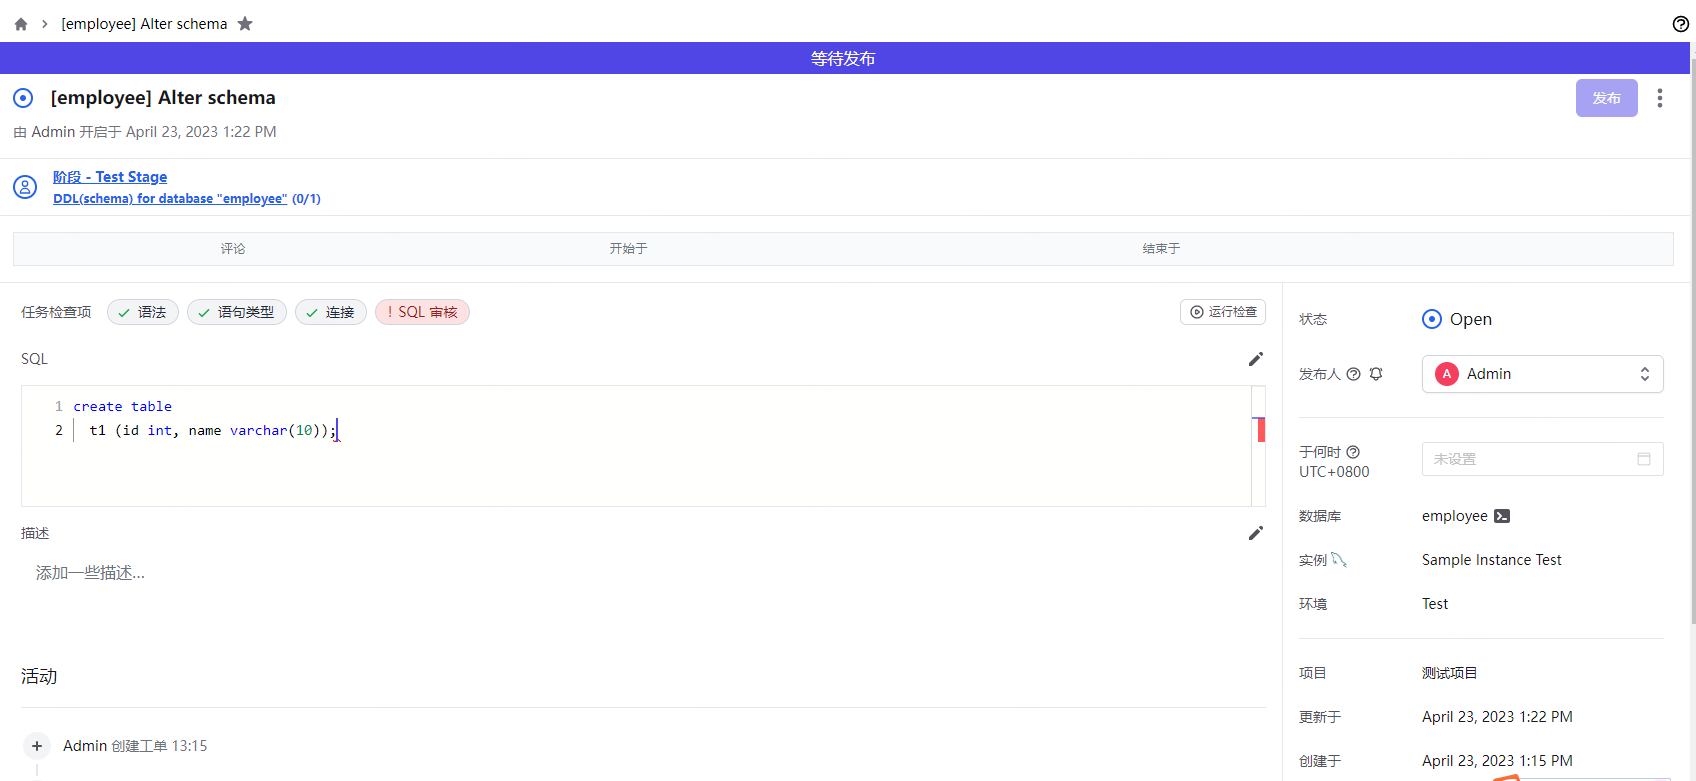Expand the Admin assignee dropdown

1543,374
